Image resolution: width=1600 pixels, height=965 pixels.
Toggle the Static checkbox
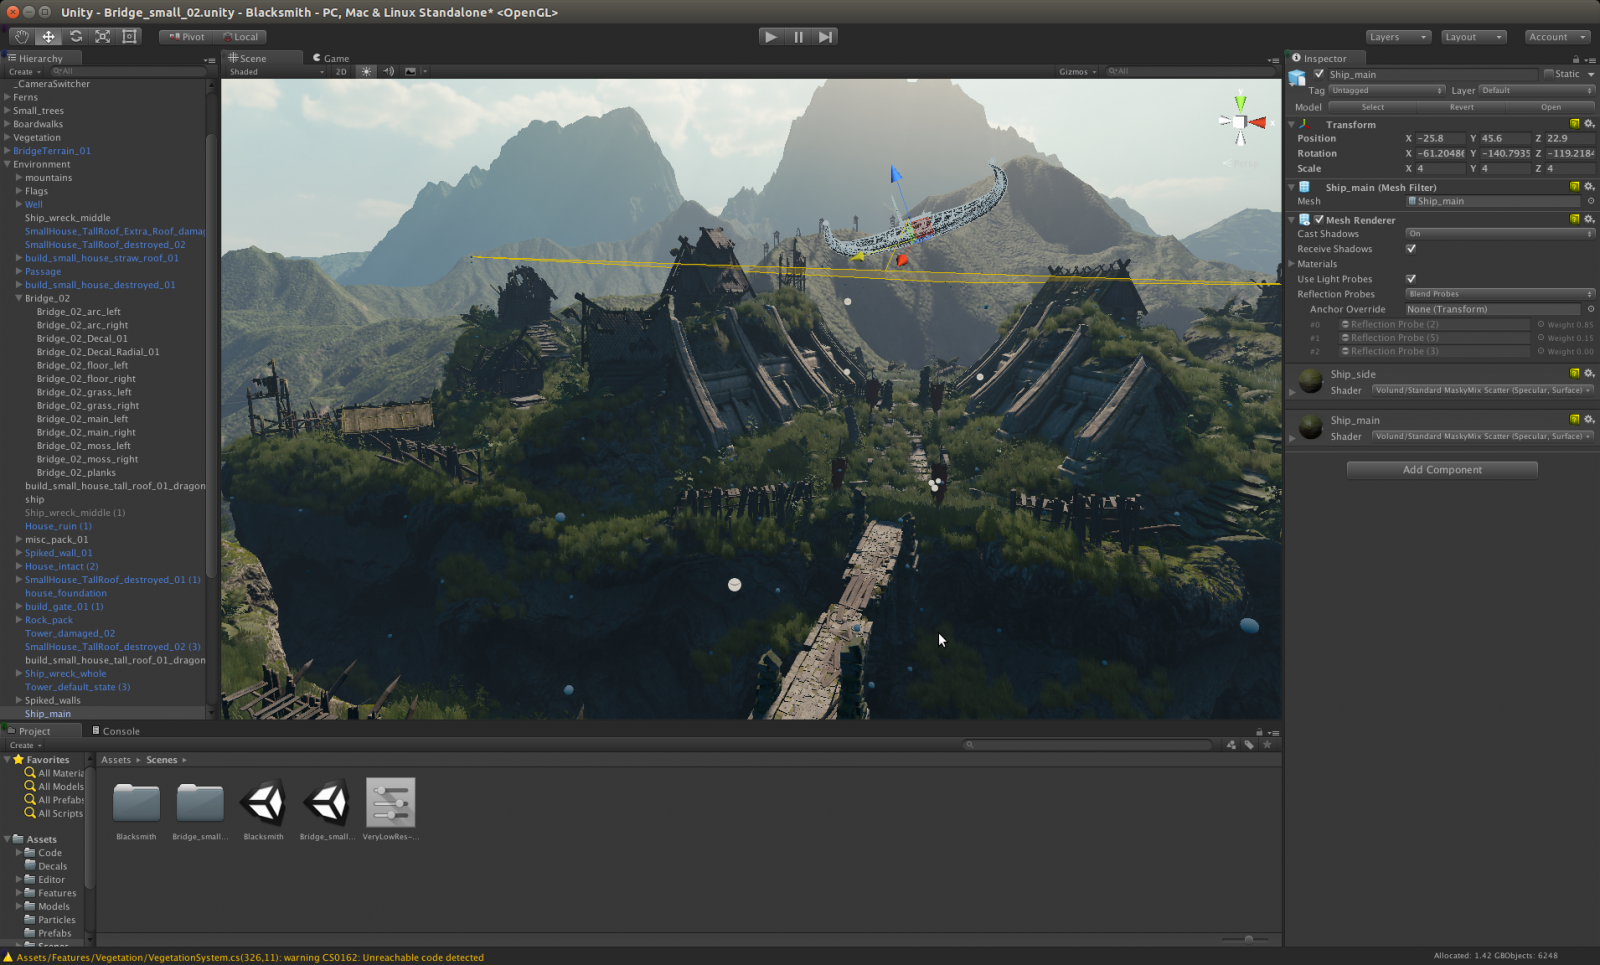tap(1549, 74)
